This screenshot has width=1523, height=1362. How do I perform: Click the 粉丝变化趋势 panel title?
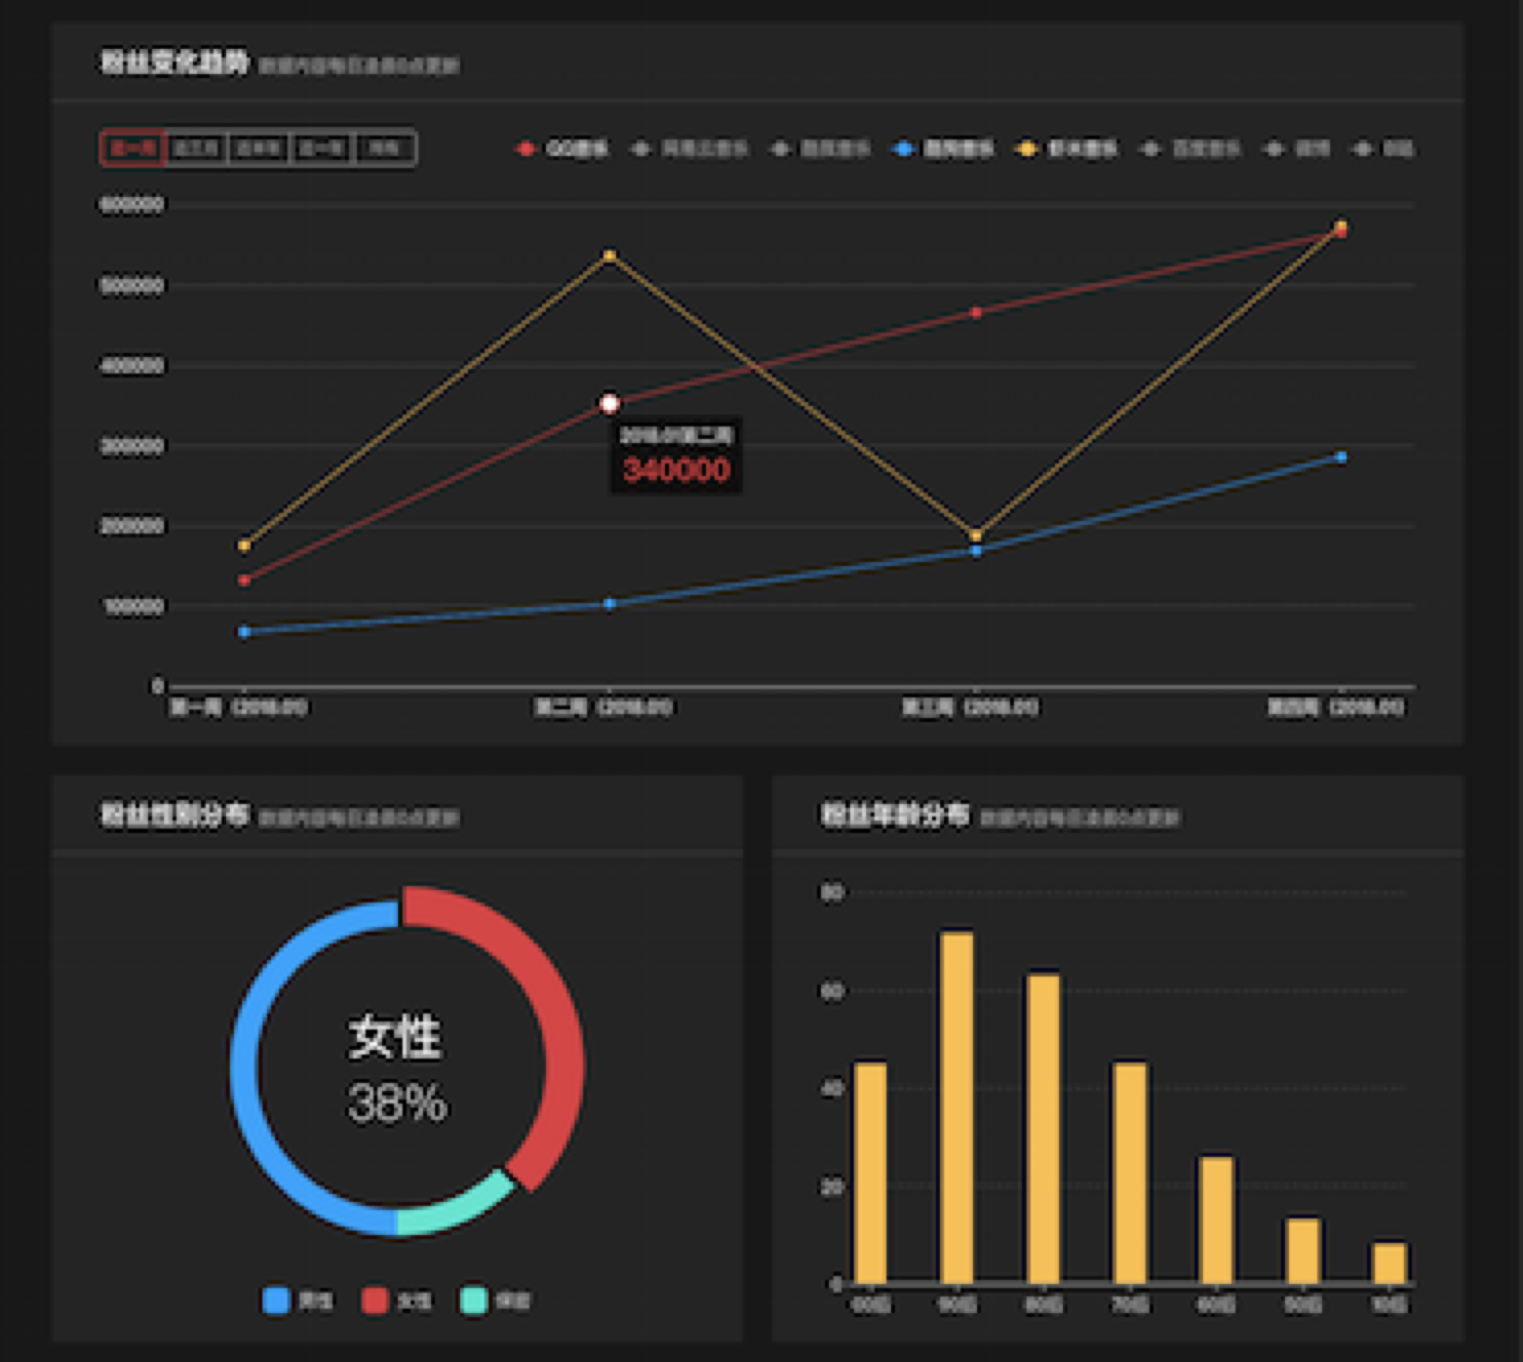(174, 62)
